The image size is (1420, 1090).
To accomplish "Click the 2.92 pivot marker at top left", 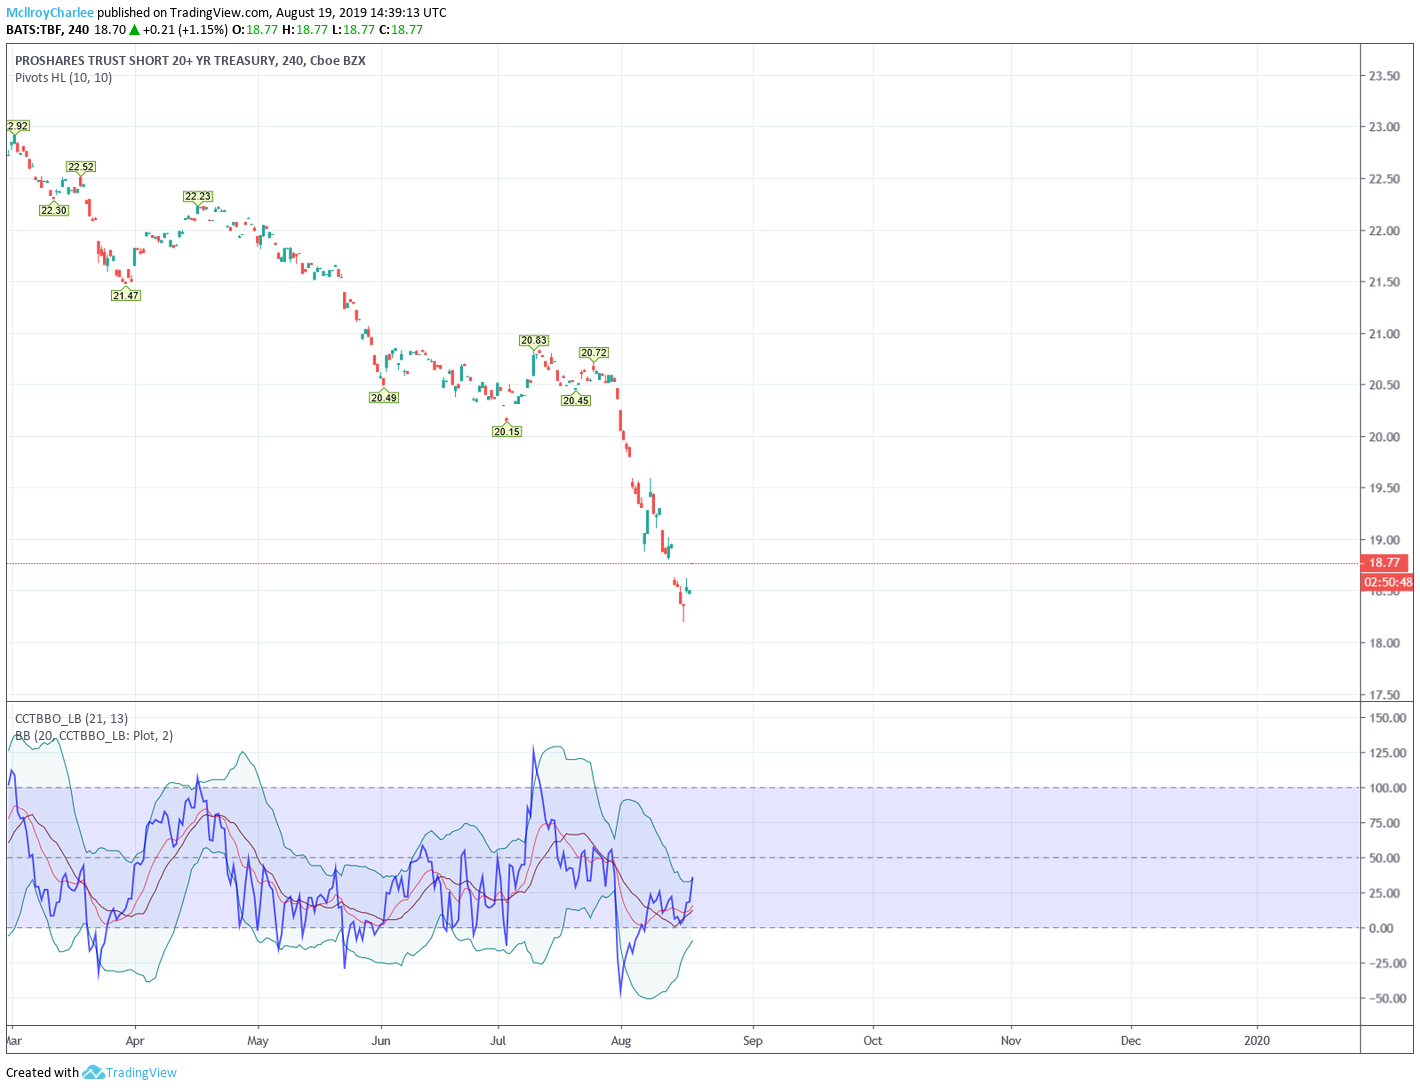I will [18, 125].
